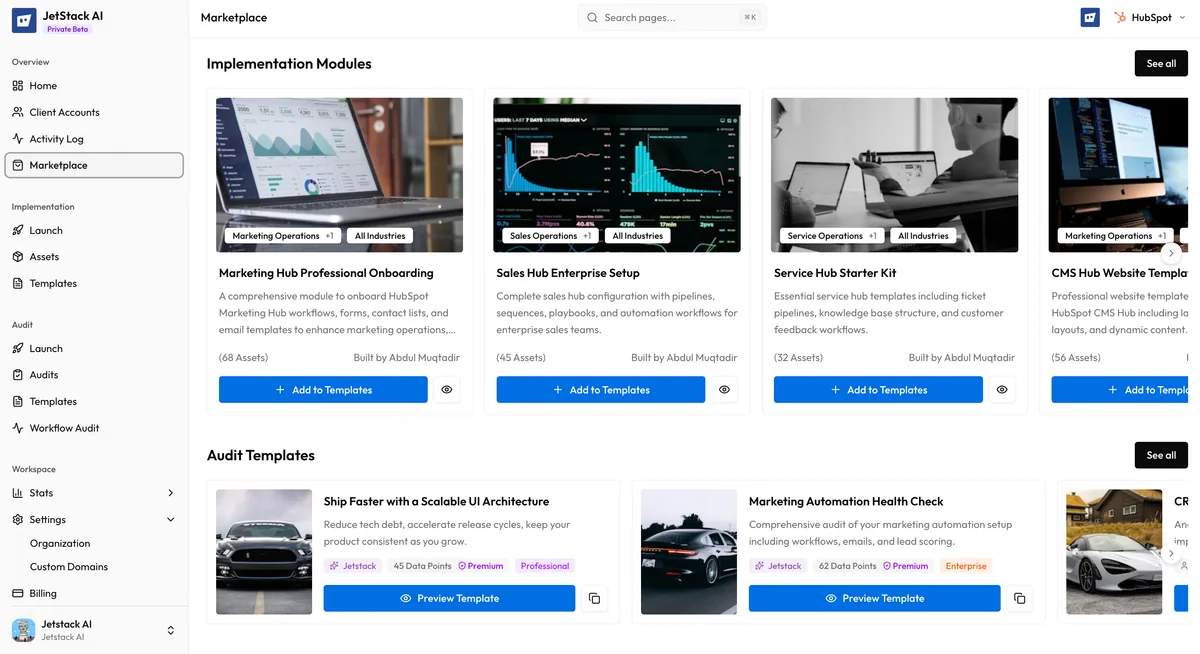Open the Stats icon in Workspace section

click(x=17, y=492)
